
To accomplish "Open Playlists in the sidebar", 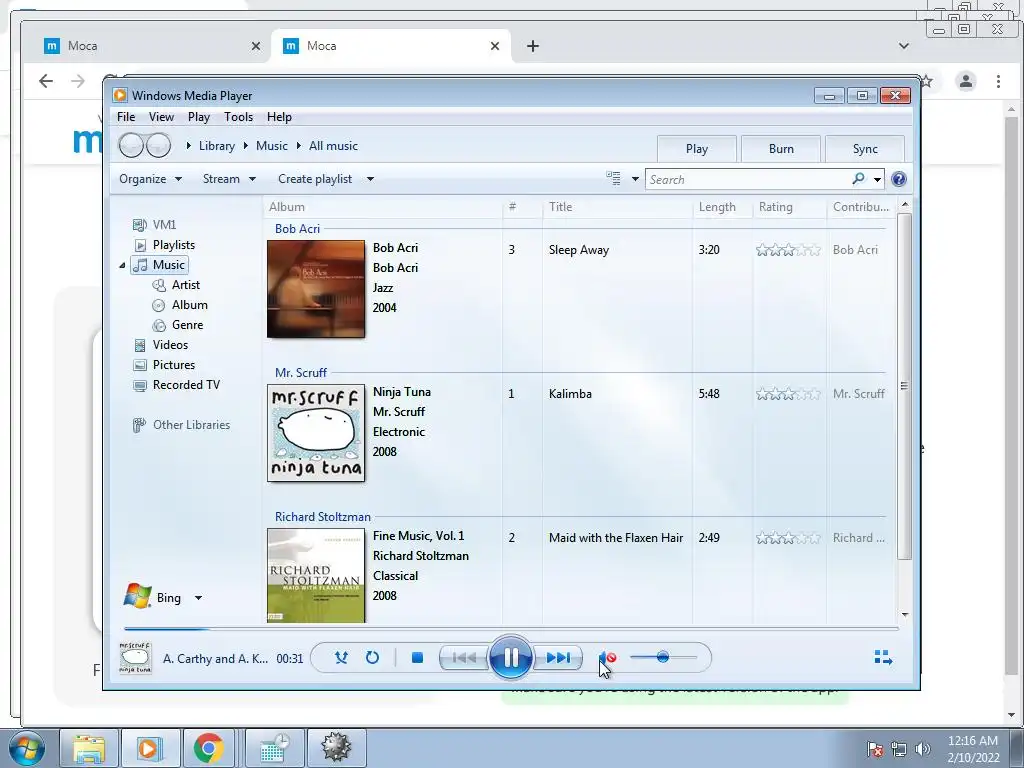I will (x=165, y=245).
